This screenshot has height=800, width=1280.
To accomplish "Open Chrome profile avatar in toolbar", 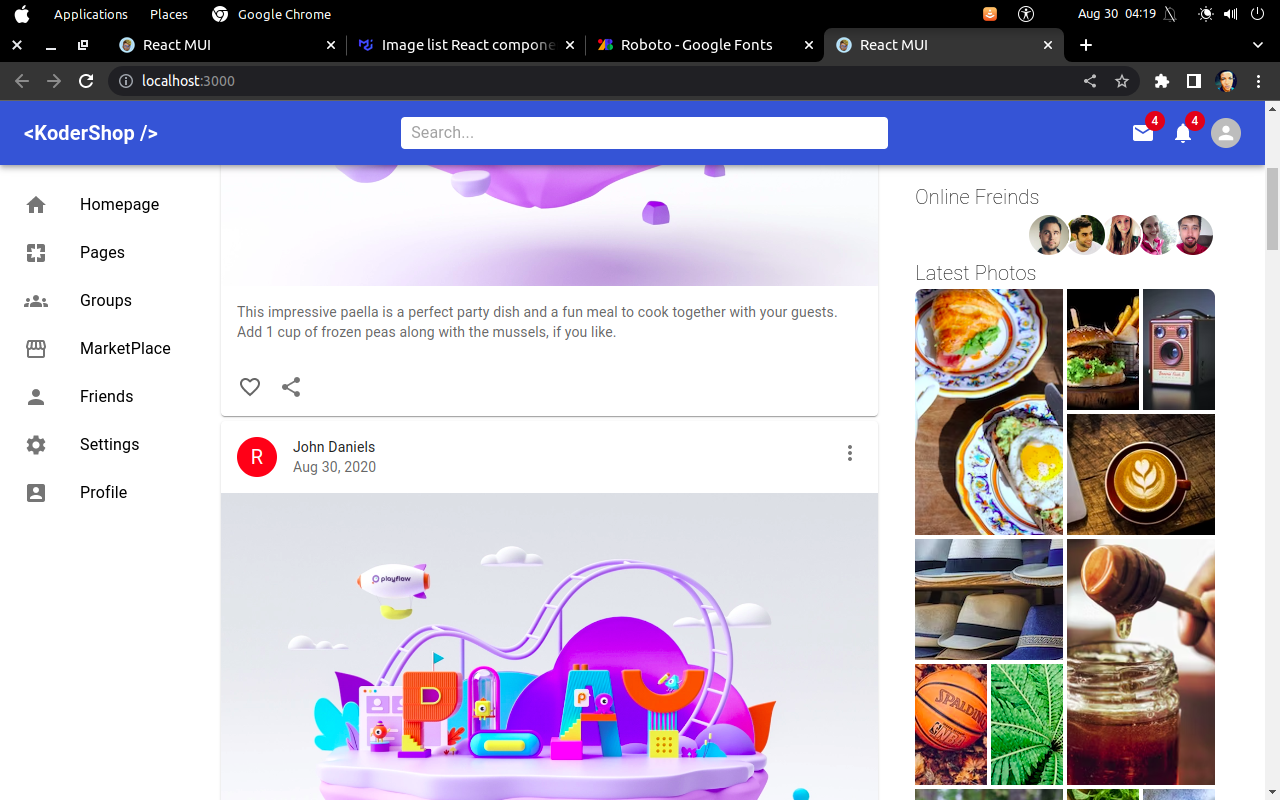I will [1227, 81].
